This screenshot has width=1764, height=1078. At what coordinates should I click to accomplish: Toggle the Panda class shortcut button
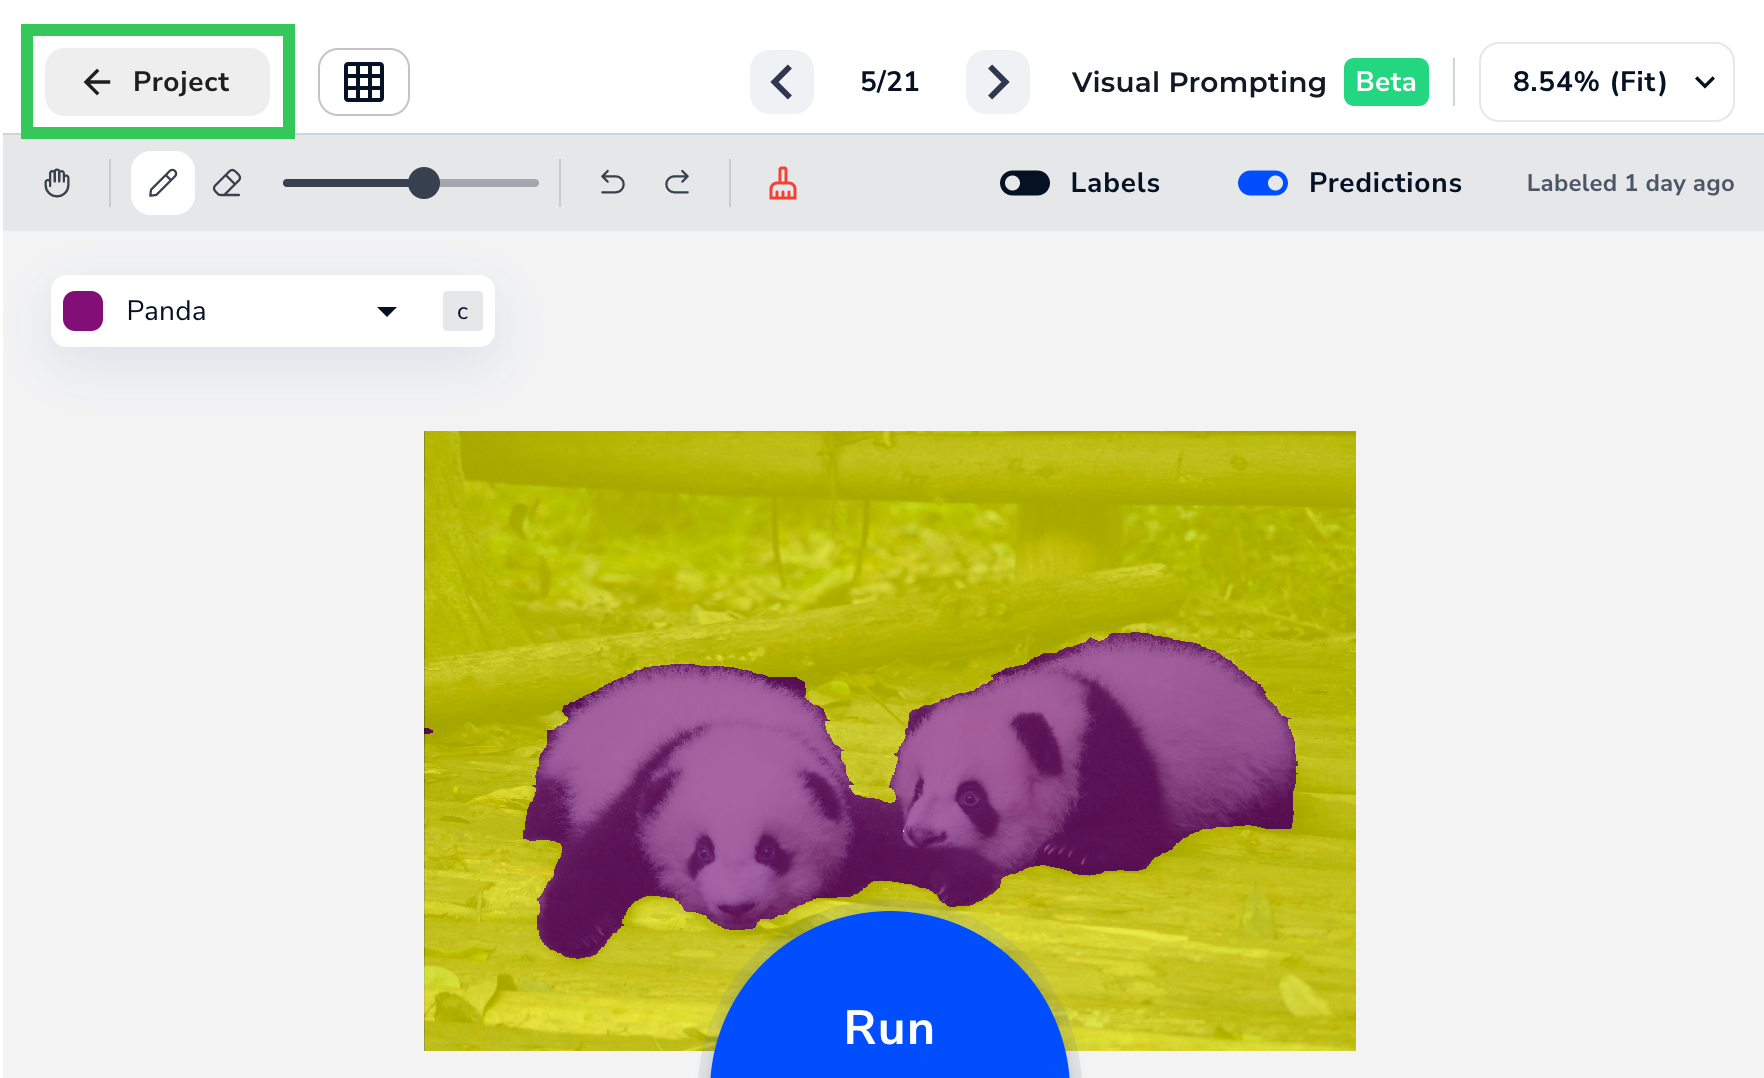pos(461,311)
